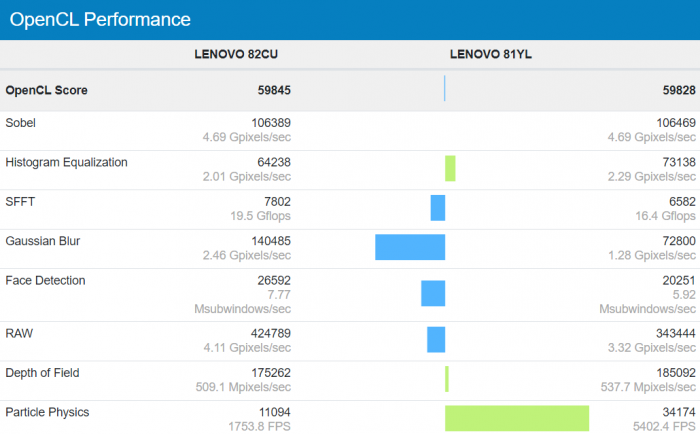Image resolution: width=700 pixels, height=434 pixels.
Task: Click the 2.01 Gpixels/sec value
Action: 247,177
